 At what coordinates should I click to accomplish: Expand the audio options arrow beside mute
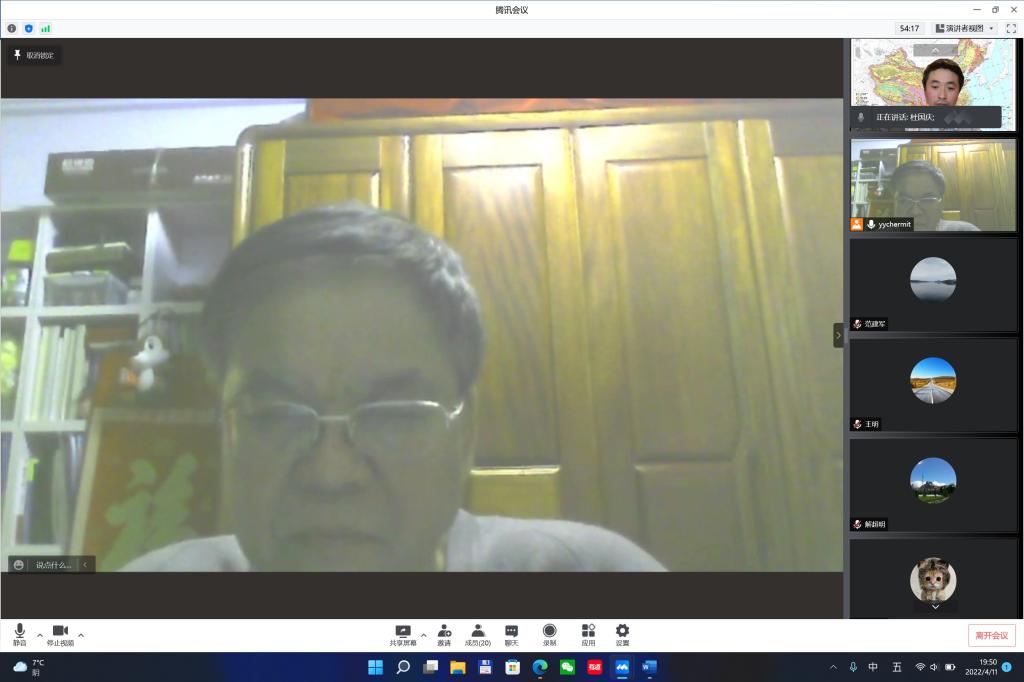(x=40, y=635)
